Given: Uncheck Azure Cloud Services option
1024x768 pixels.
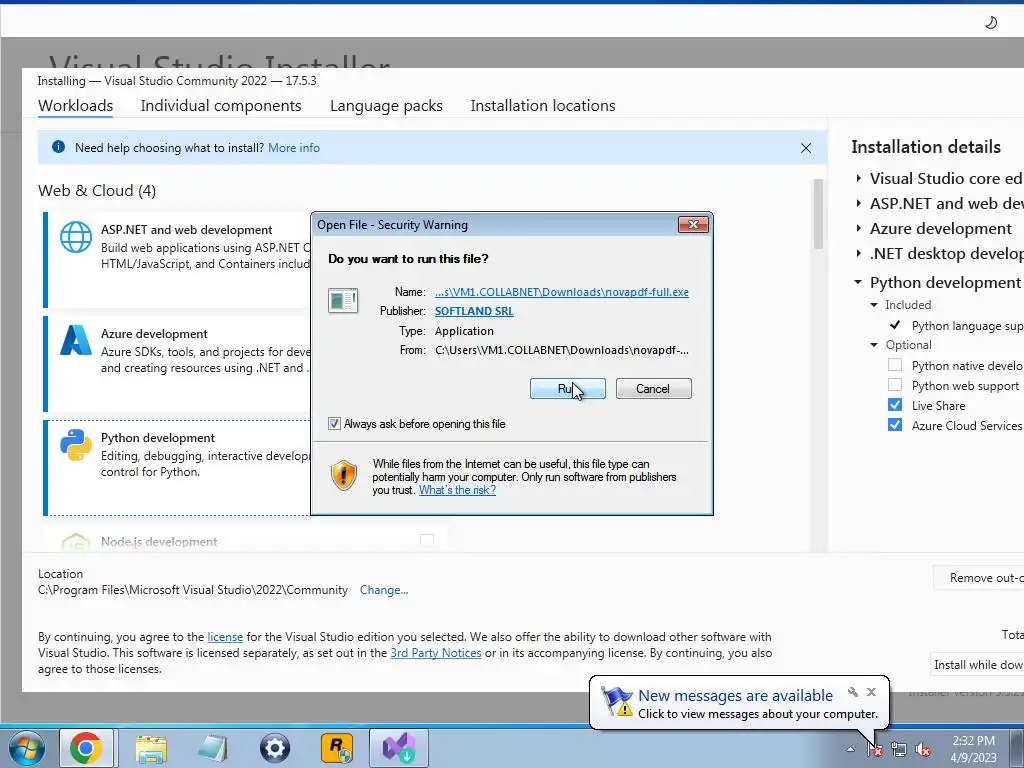Looking at the screenshot, I should tap(895, 425).
